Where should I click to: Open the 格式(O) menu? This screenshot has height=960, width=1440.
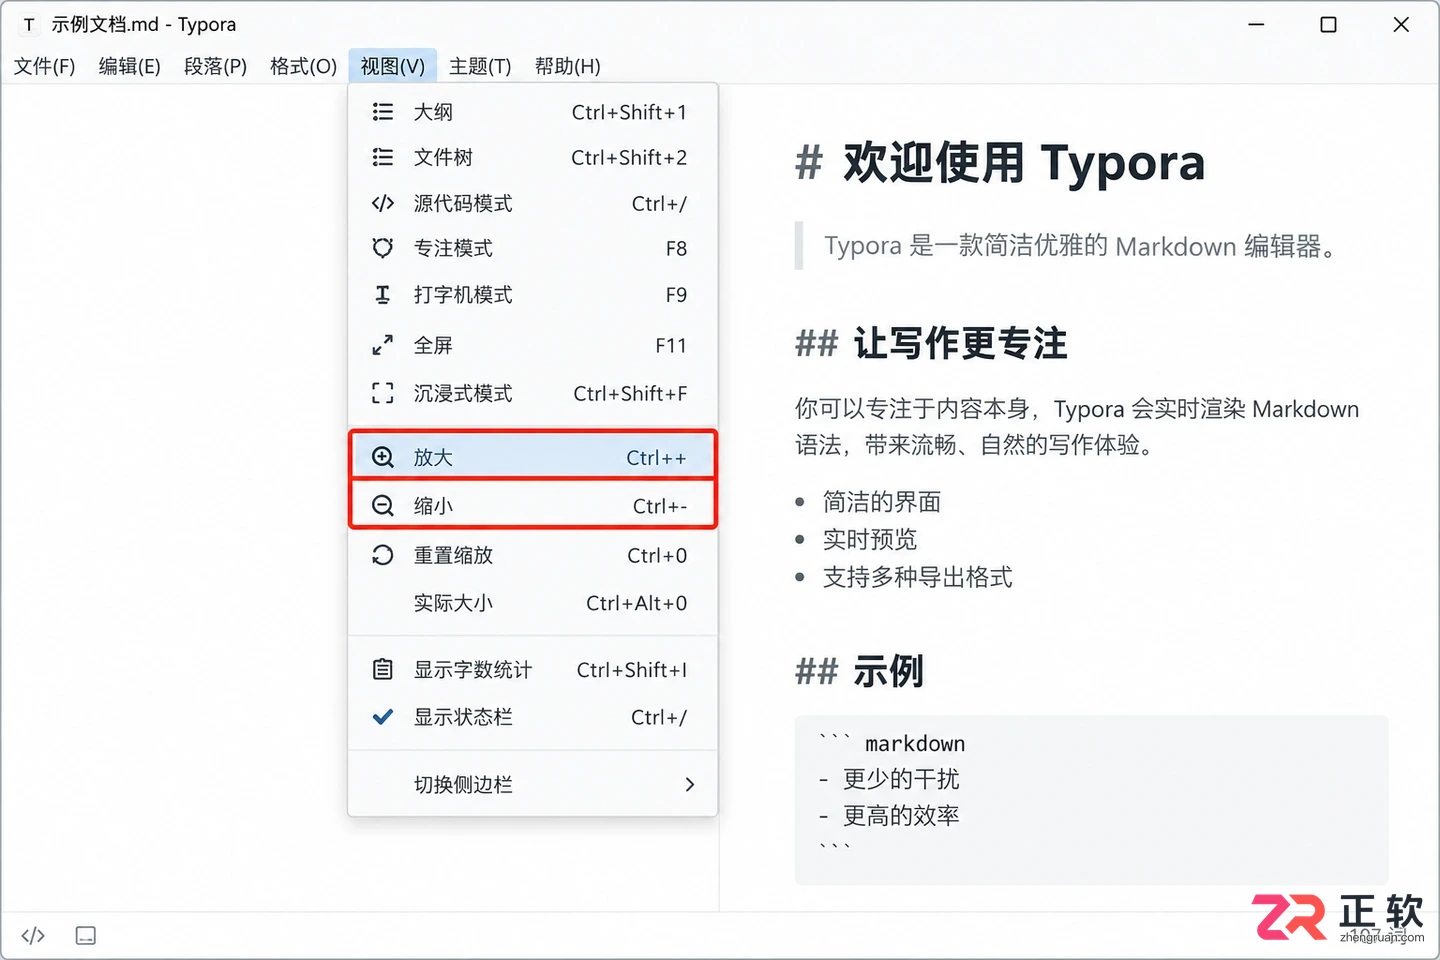304,66
